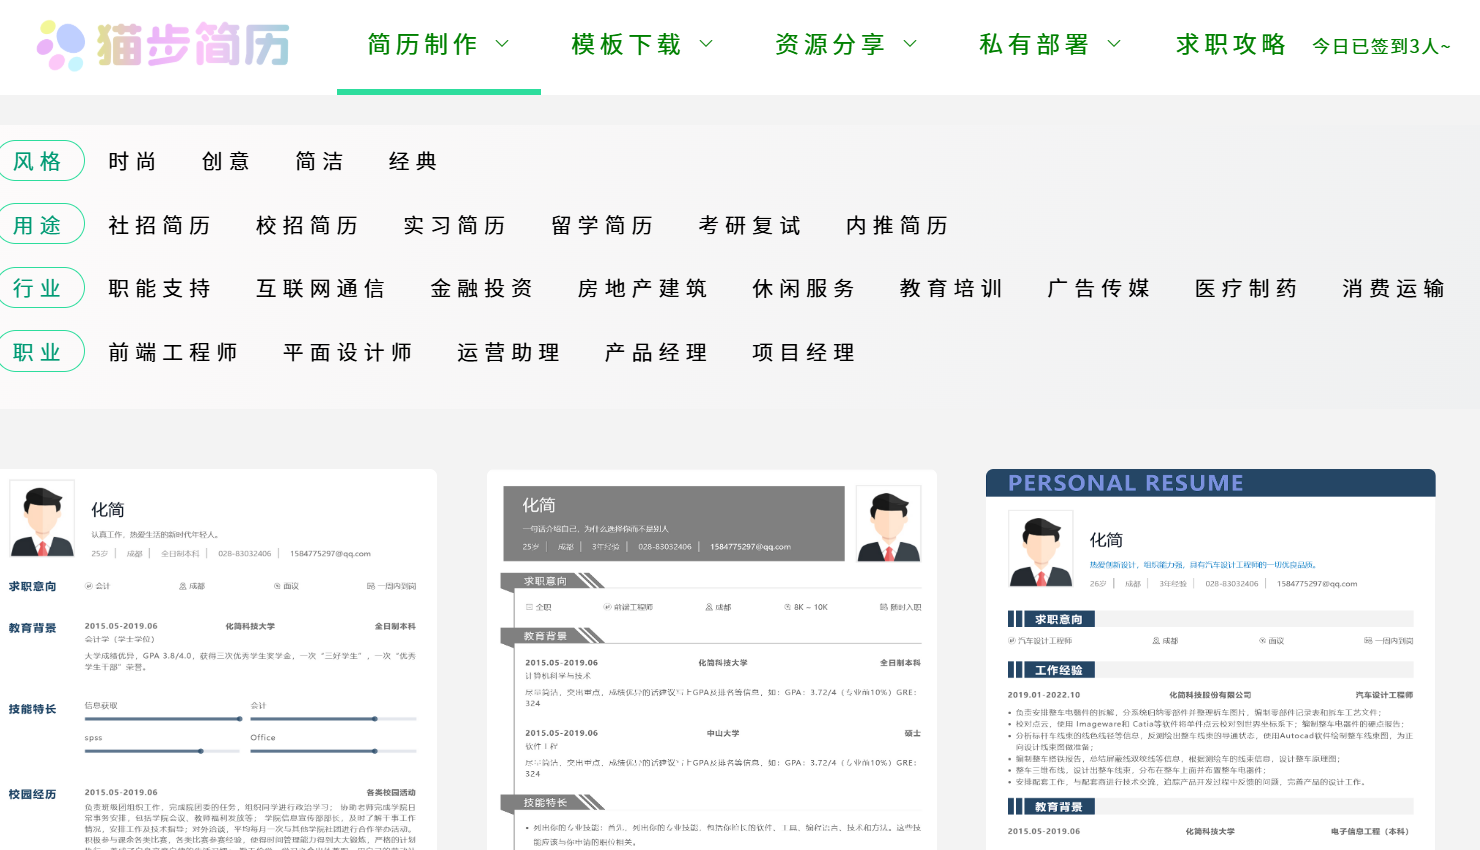1480x850 pixels.
Task: Choose the 留学简历 purpose filter
Action: point(601,225)
